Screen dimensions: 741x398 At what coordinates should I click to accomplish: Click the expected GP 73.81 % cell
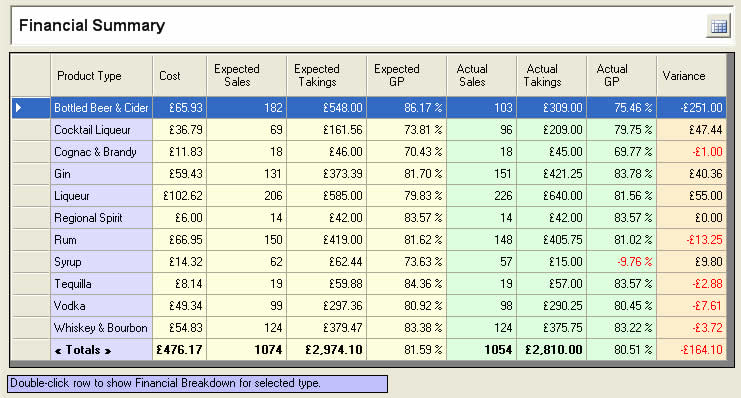point(406,130)
